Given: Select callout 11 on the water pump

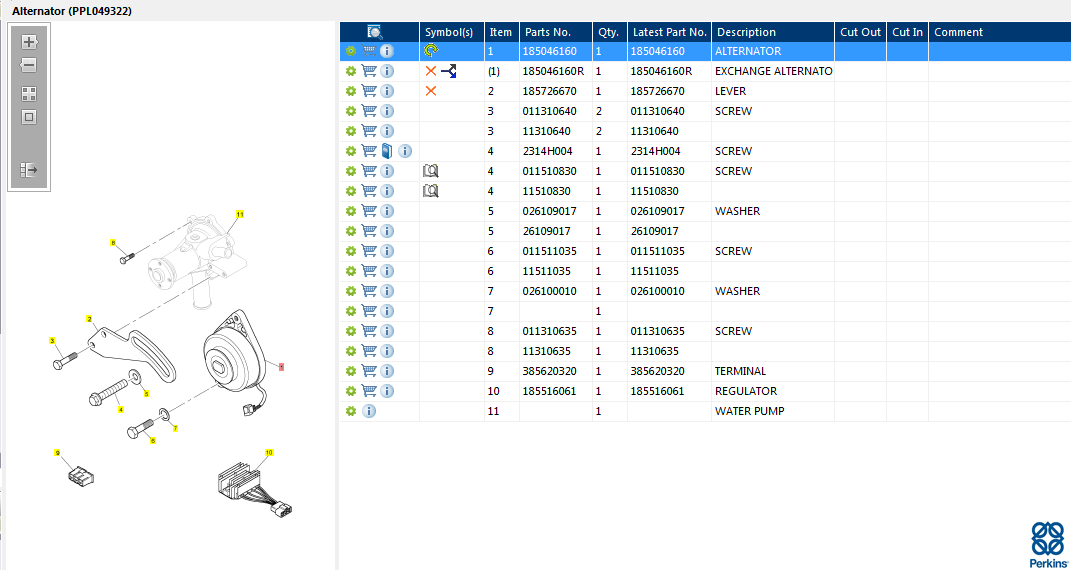Looking at the screenshot, I should pyautogui.click(x=240, y=214).
